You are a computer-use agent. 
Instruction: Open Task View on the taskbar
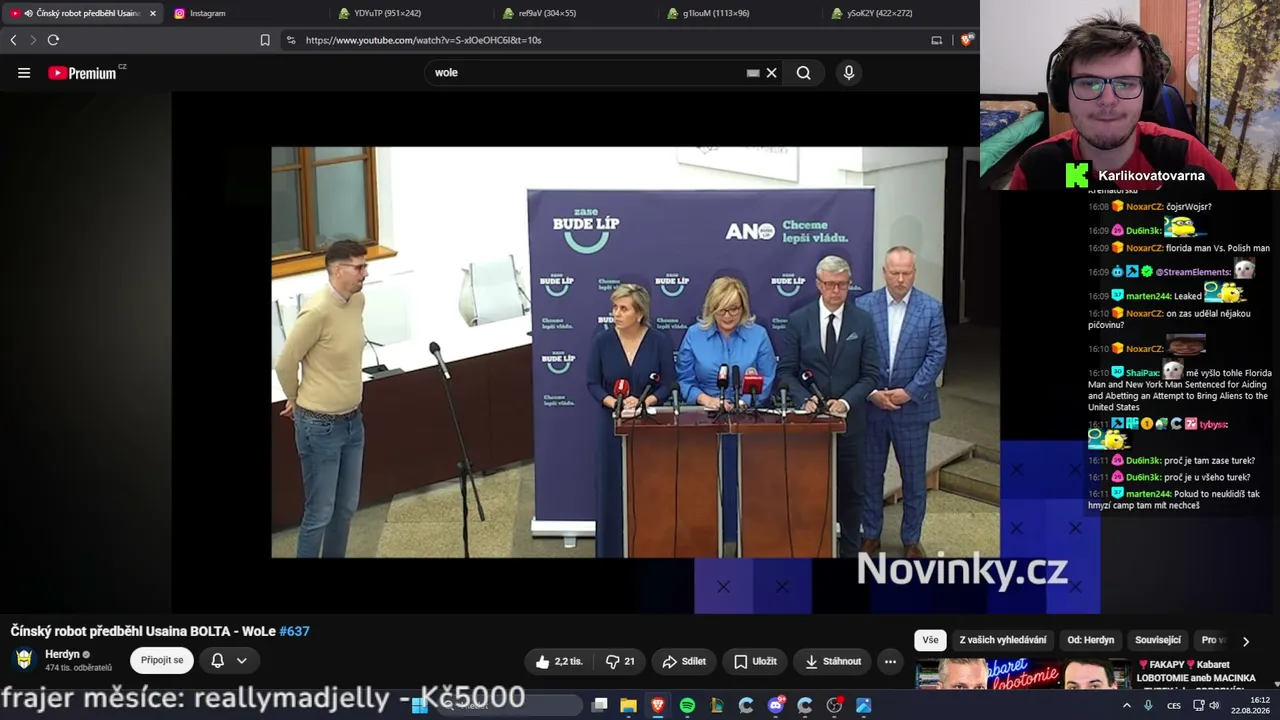point(599,705)
